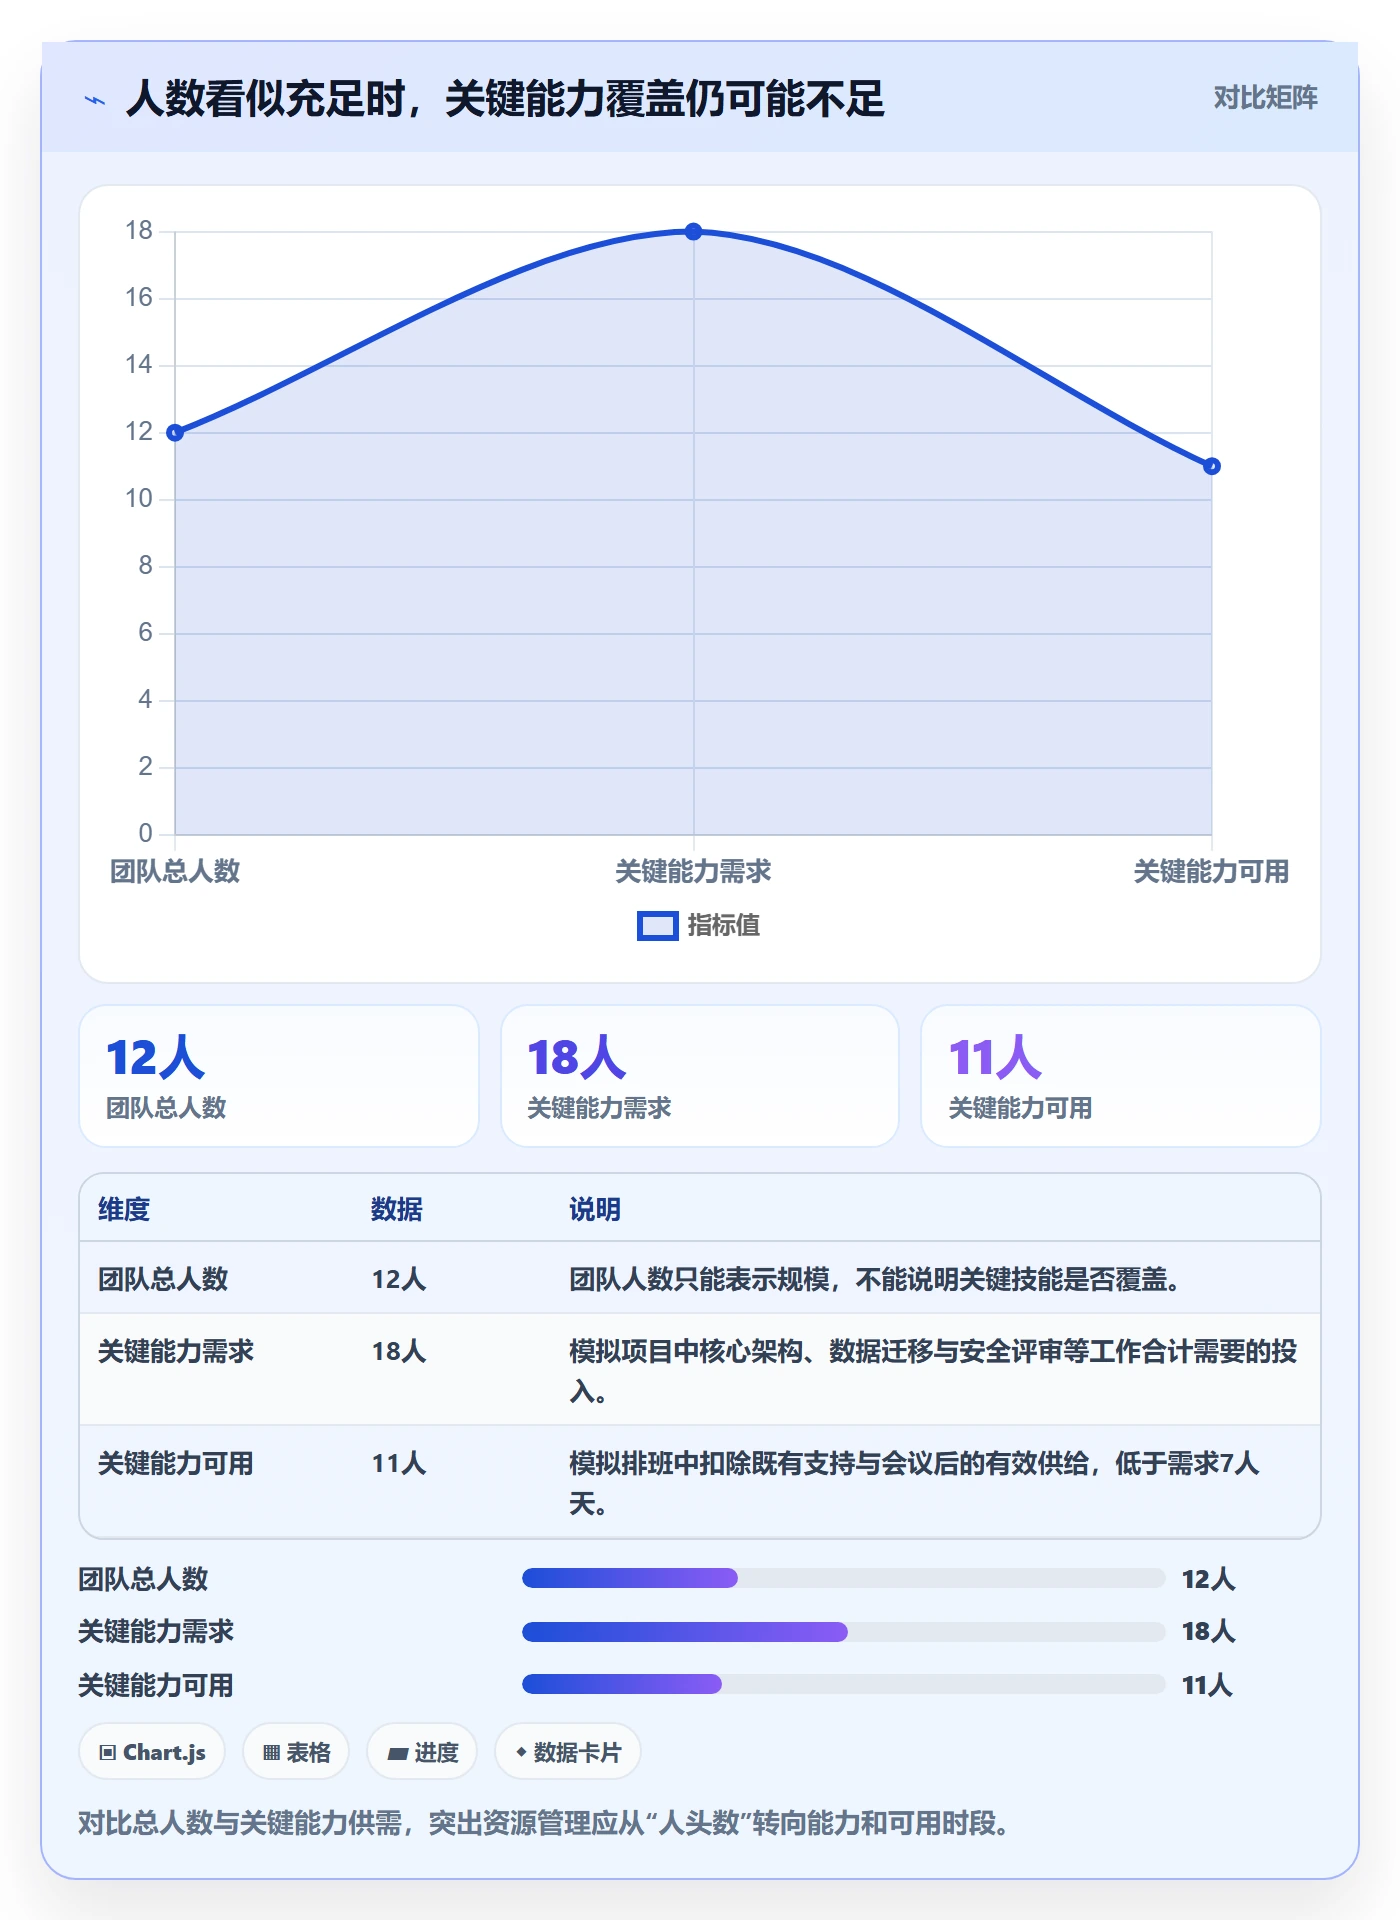The image size is (1400, 1920).
Task: Click the y-axis value 18
Action: click(139, 231)
